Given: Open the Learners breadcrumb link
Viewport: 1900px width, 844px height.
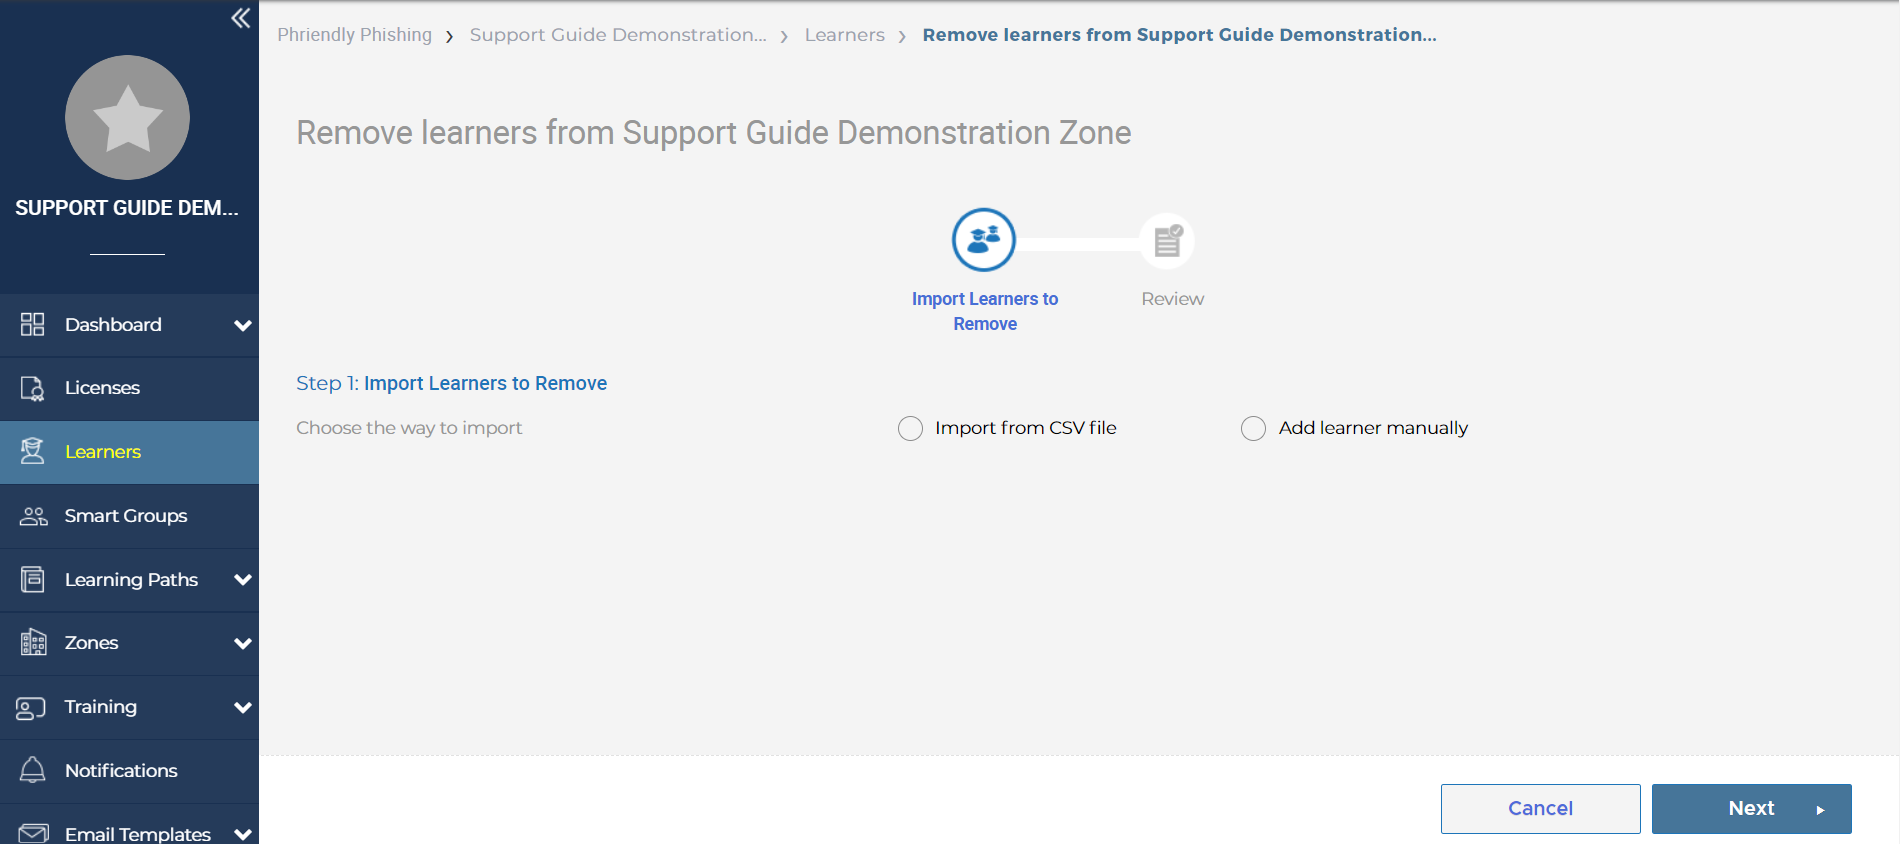Looking at the screenshot, I should (844, 35).
